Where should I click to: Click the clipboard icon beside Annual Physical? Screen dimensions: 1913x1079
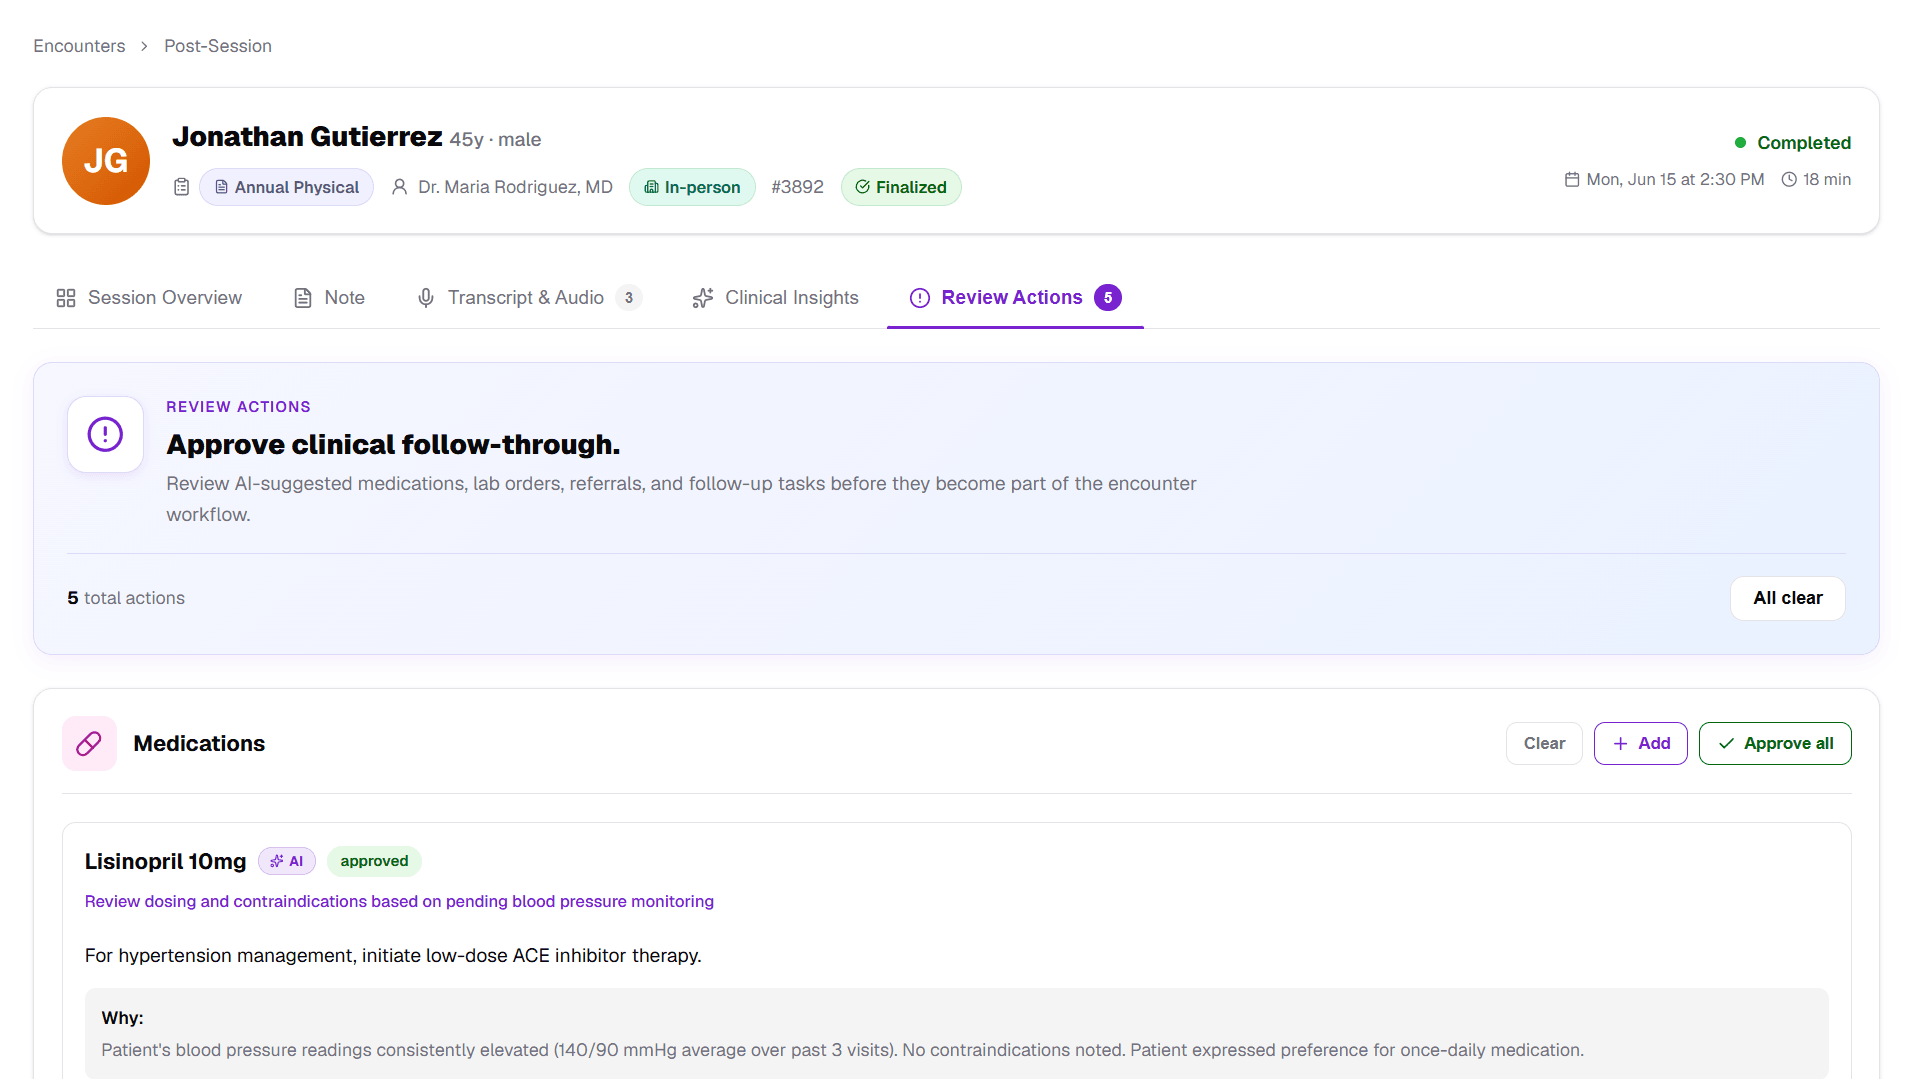pyautogui.click(x=181, y=187)
